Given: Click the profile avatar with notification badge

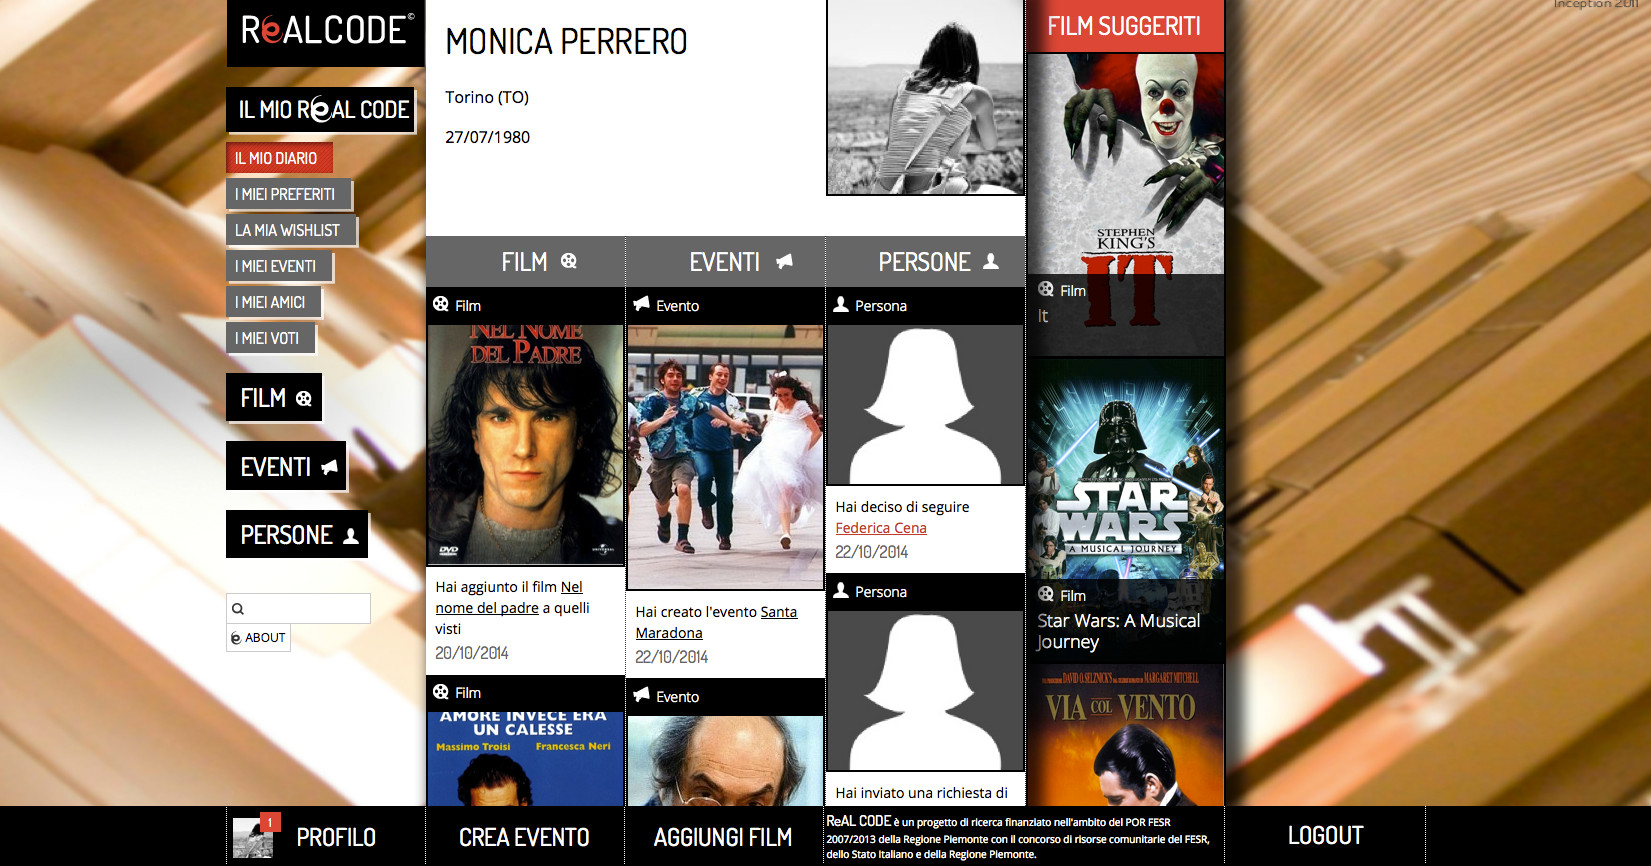Looking at the screenshot, I should pyautogui.click(x=253, y=837).
